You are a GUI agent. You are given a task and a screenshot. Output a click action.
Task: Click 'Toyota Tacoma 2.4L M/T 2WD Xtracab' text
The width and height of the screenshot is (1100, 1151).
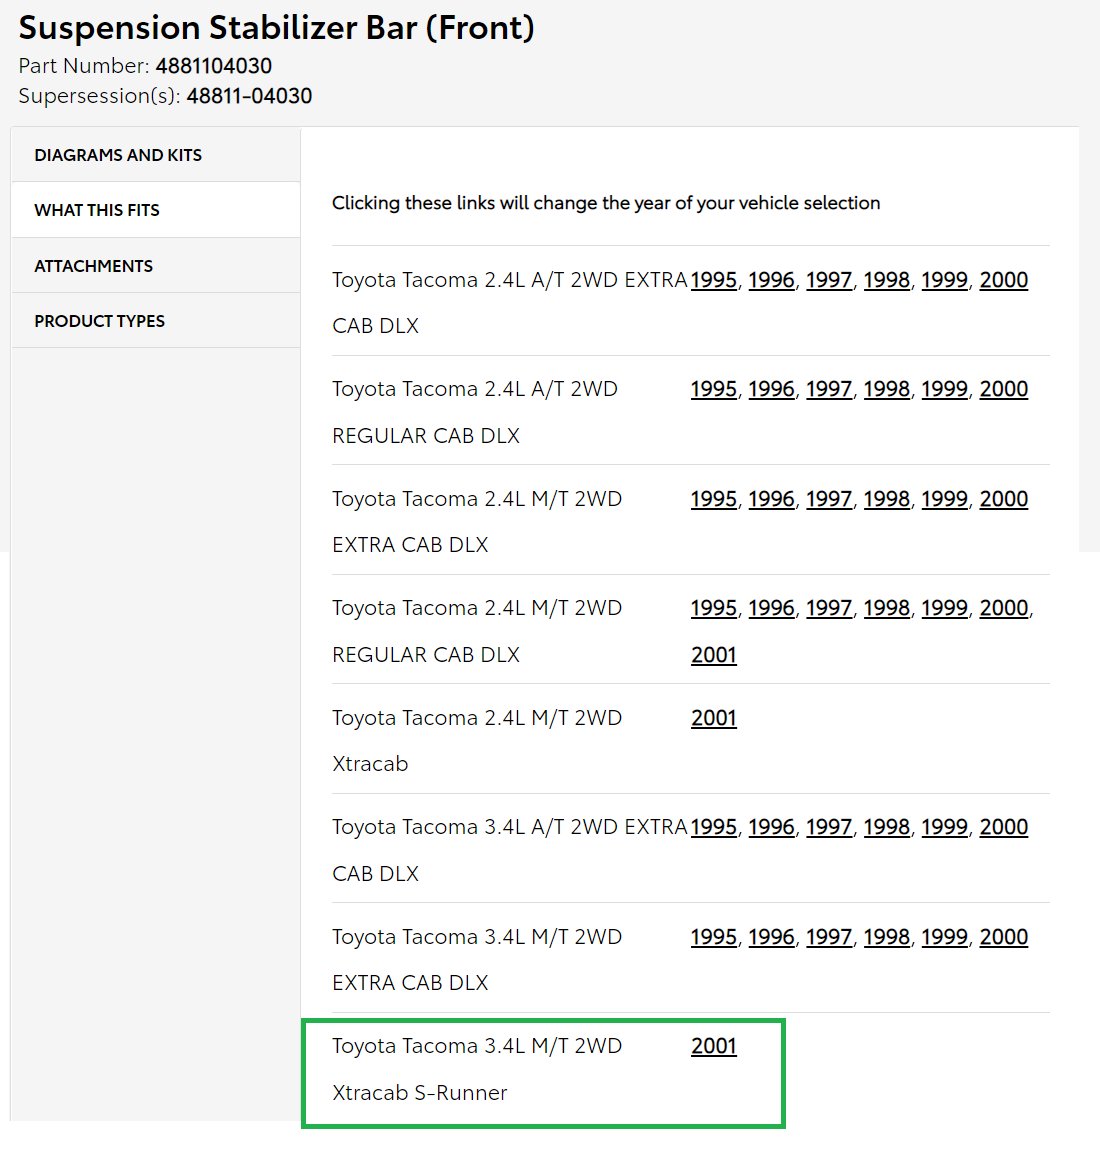pyautogui.click(x=477, y=741)
